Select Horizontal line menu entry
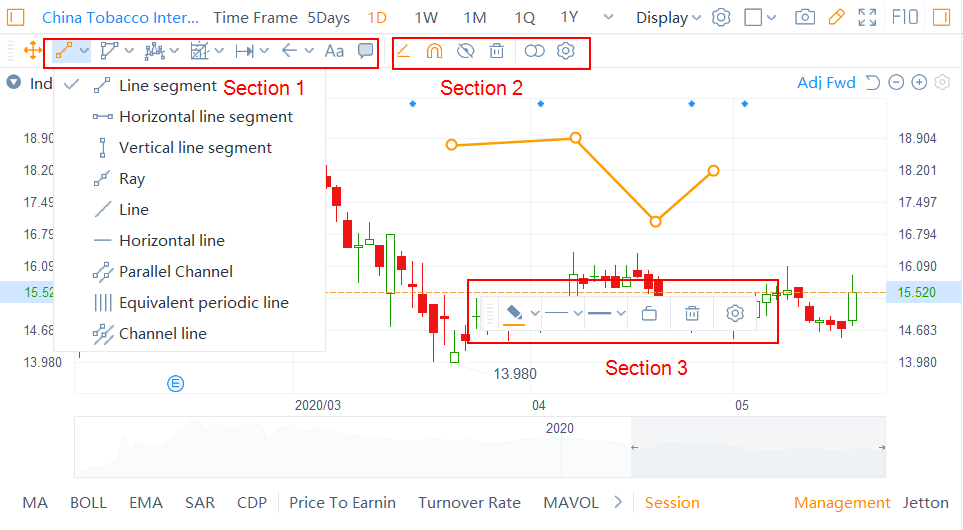 pyautogui.click(x=172, y=241)
